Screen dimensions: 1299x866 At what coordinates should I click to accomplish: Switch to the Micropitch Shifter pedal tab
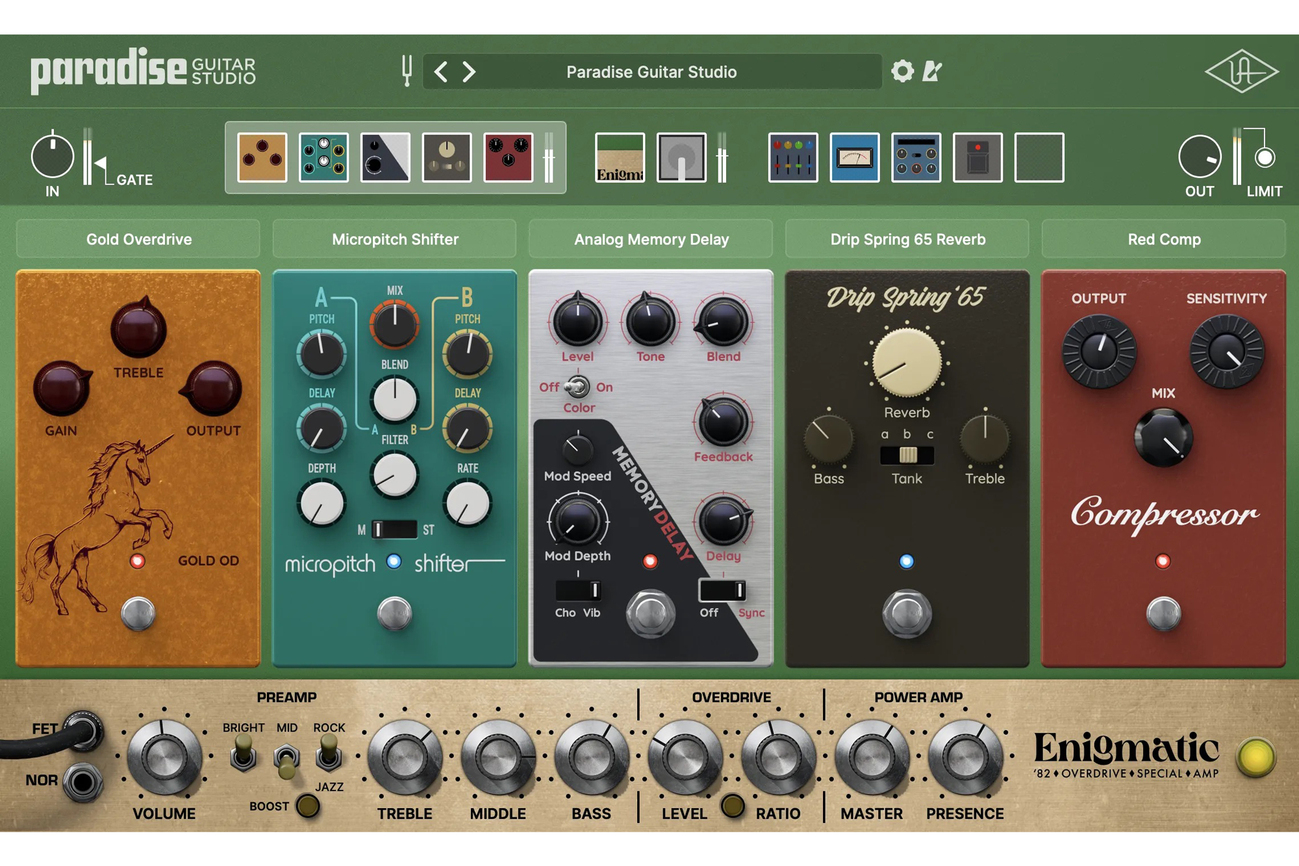[x=395, y=239]
